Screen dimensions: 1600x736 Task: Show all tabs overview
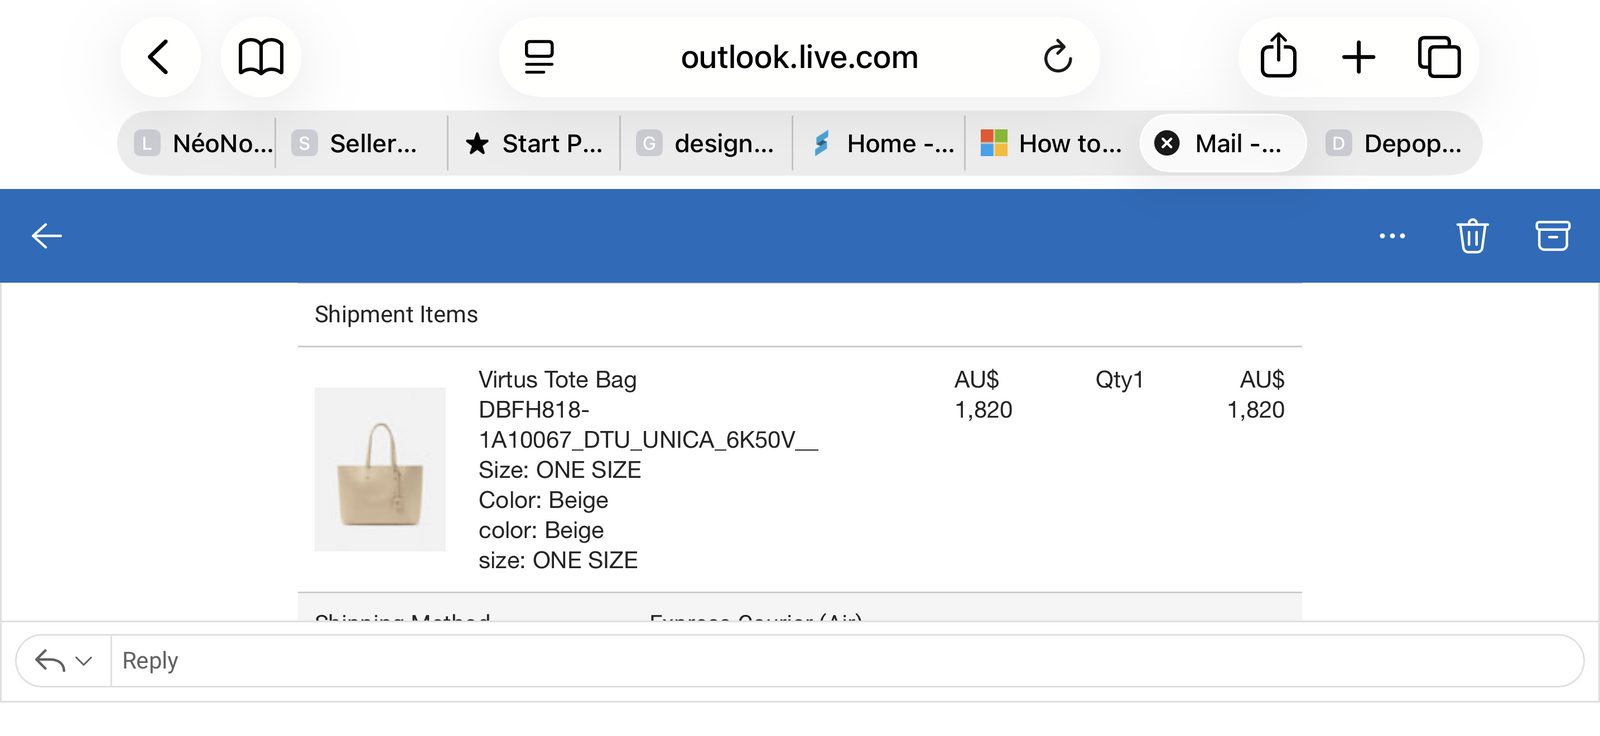pyautogui.click(x=1439, y=57)
